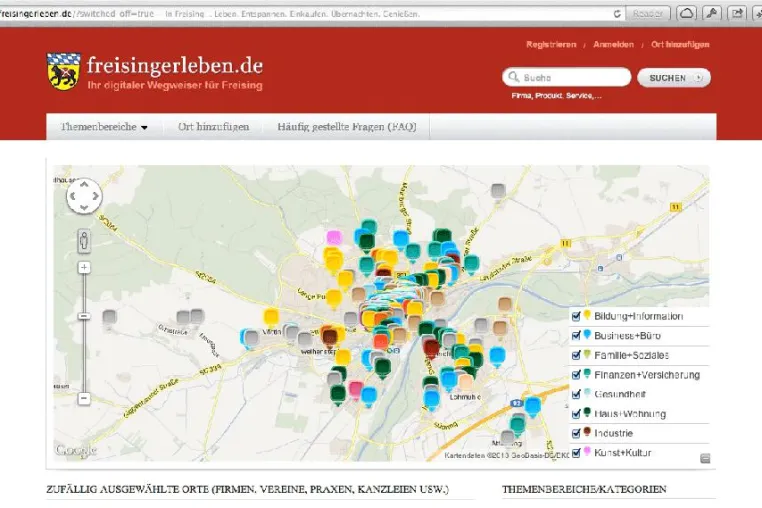Click the map zoom slider handle

point(84,316)
